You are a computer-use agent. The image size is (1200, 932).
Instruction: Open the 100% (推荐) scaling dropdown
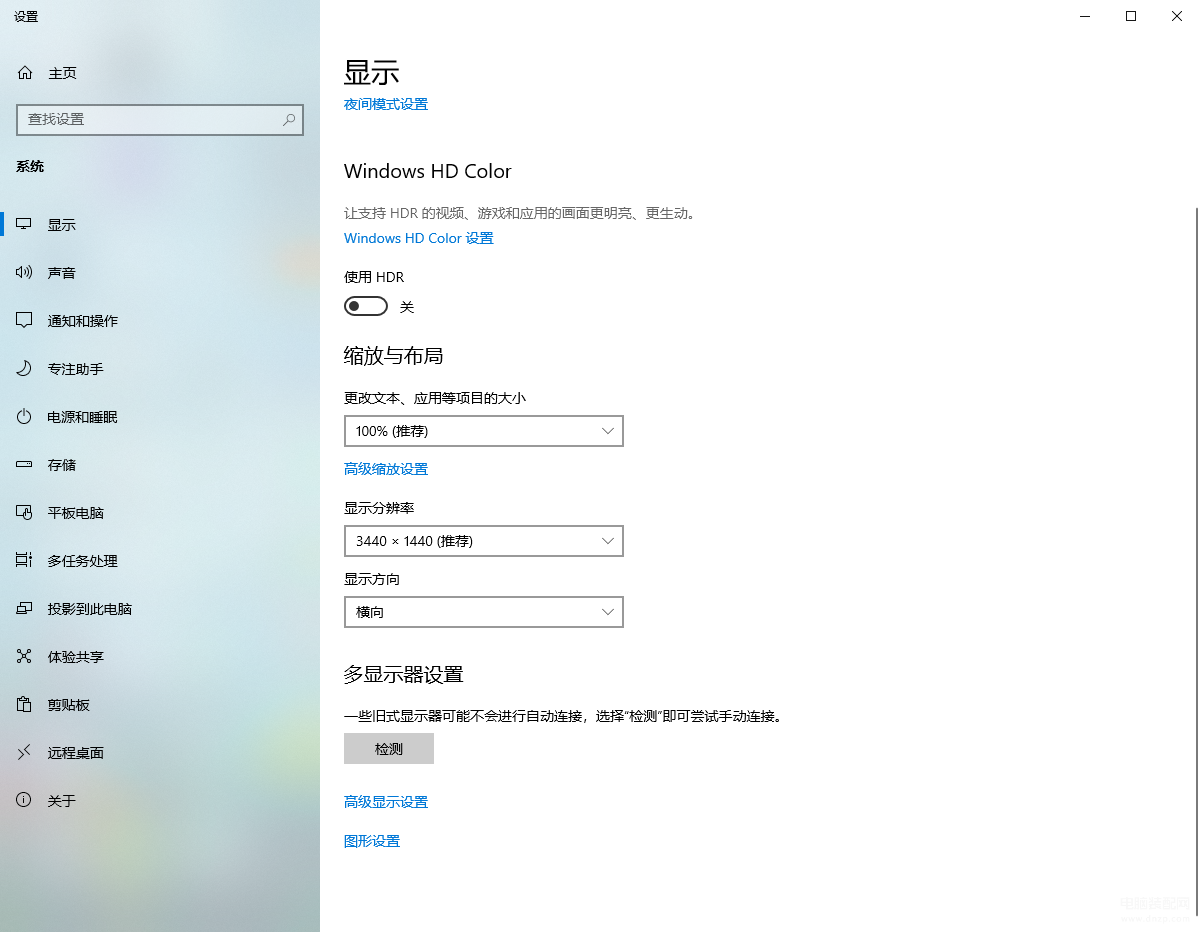coord(484,431)
